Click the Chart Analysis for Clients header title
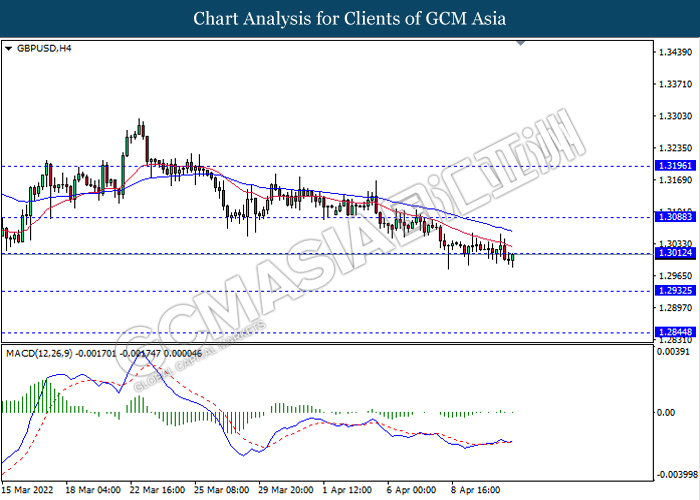This screenshot has height=500, width=700. [x=350, y=19]
